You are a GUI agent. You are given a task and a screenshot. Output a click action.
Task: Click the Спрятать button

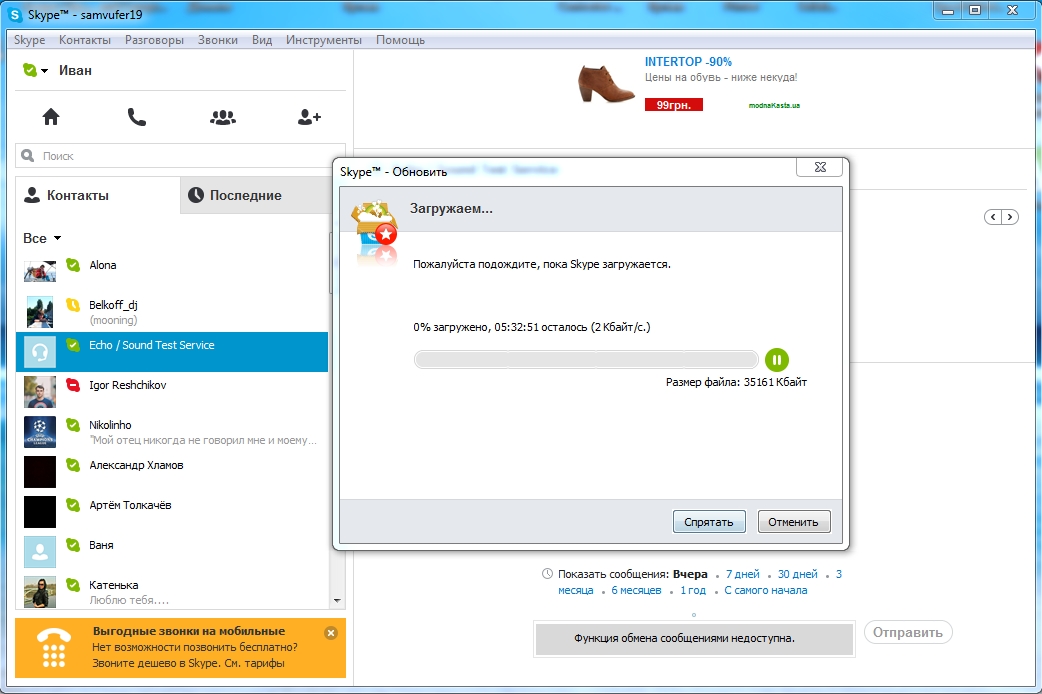point(709,522)
